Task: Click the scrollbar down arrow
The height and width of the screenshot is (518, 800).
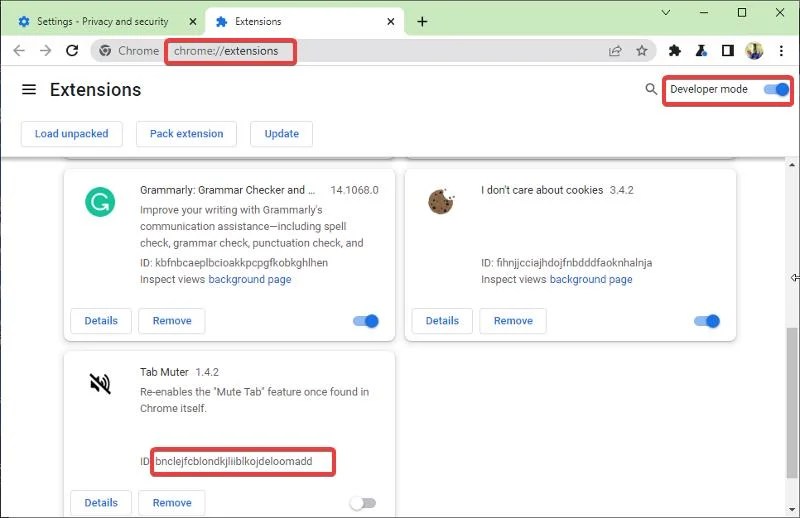Action: [791, 509]
